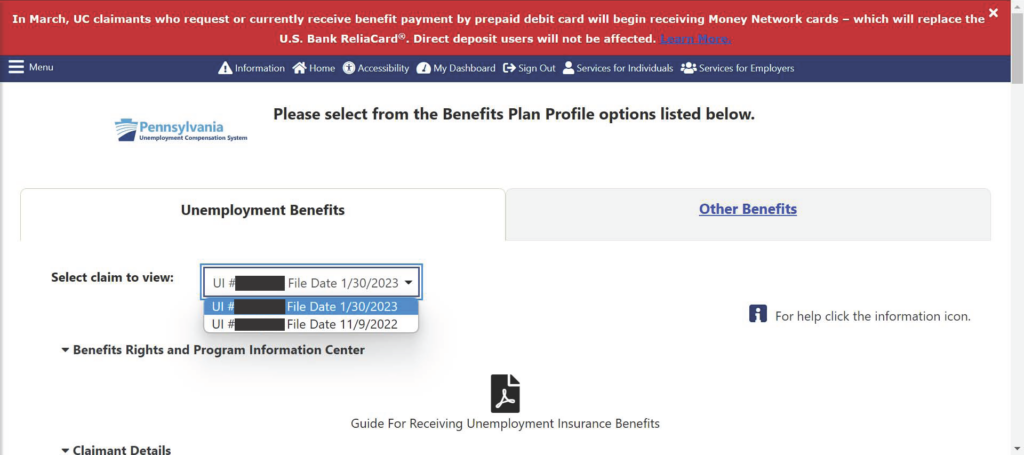Choose claim with File Date 11/9/2022
Screen dimensions: 1024x455
[310, 324]
